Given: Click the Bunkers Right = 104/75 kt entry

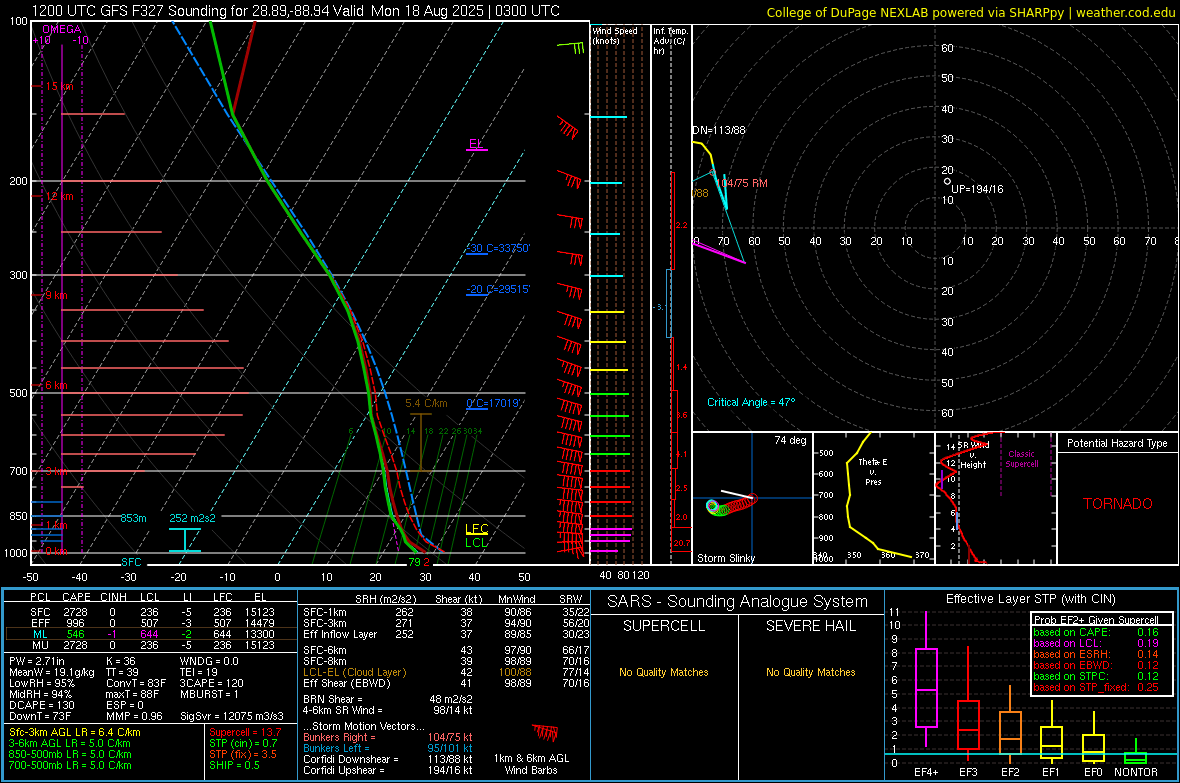Looking at the screenshot, I should point(388,738).
